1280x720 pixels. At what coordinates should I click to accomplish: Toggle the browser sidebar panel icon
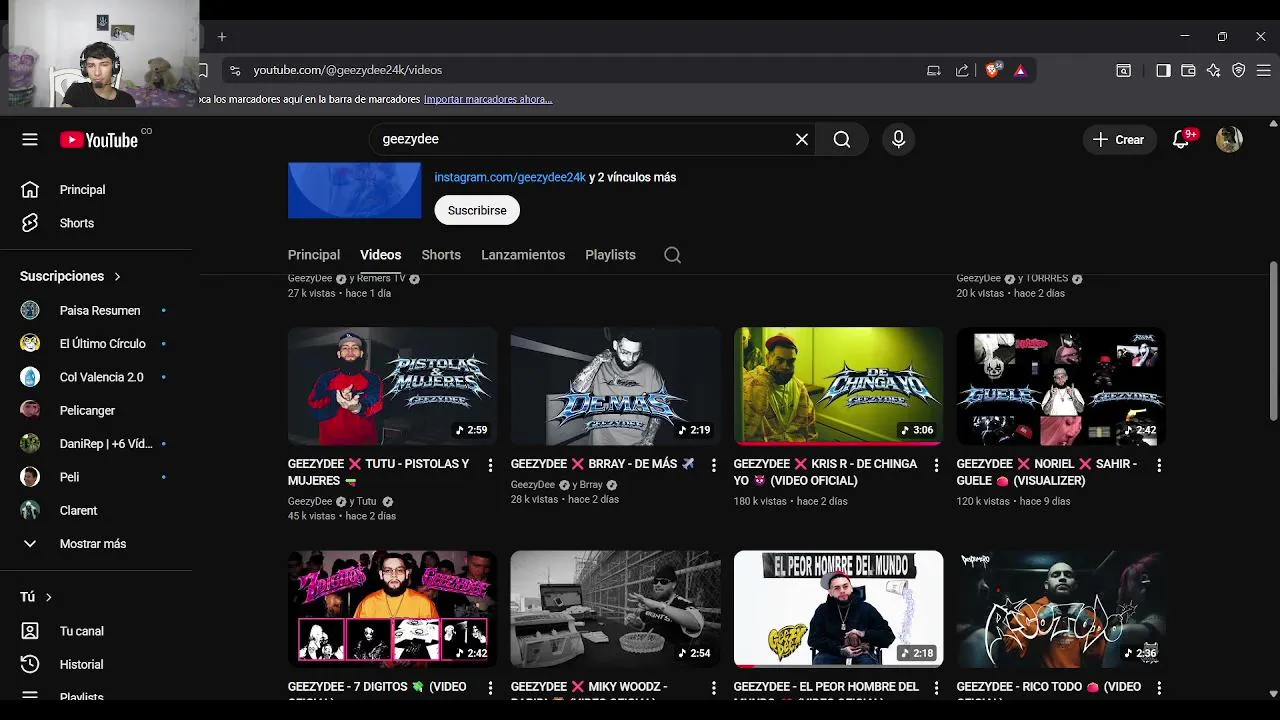point(1163,70)
